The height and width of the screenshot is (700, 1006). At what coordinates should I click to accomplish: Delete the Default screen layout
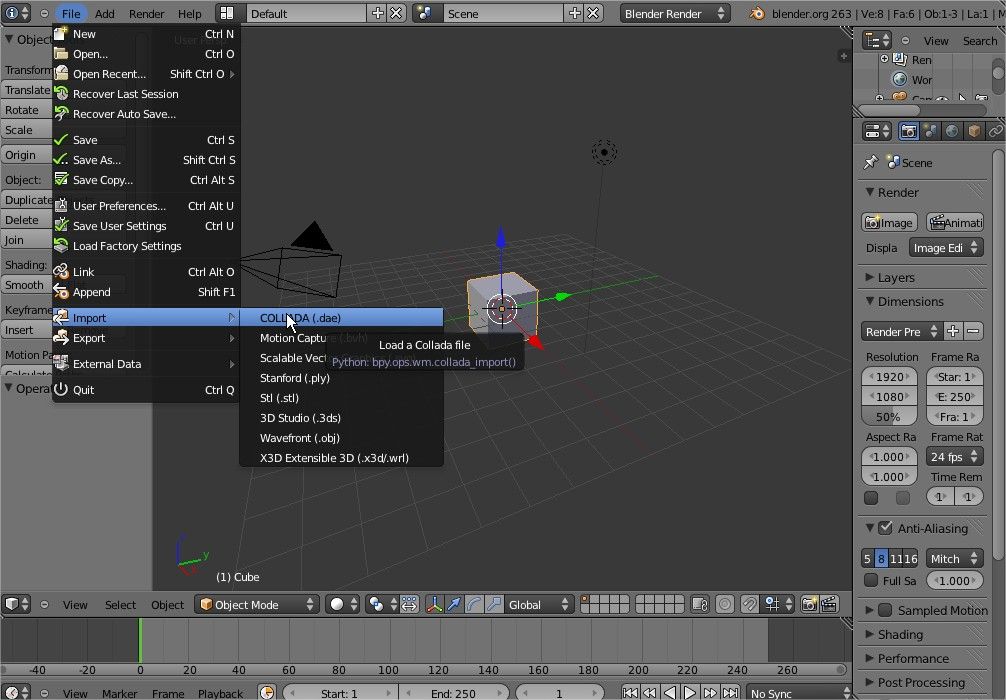coord(397,13)
